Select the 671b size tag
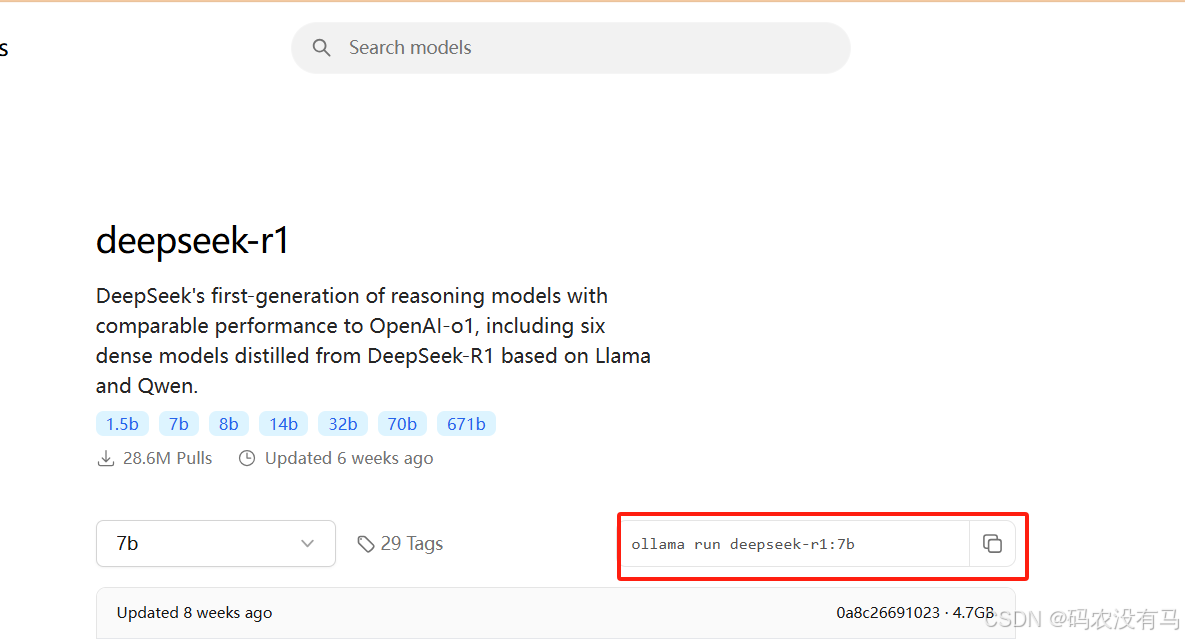This screenshot has width=1185, height=639. pyautogui.click(x=466, y=424)
